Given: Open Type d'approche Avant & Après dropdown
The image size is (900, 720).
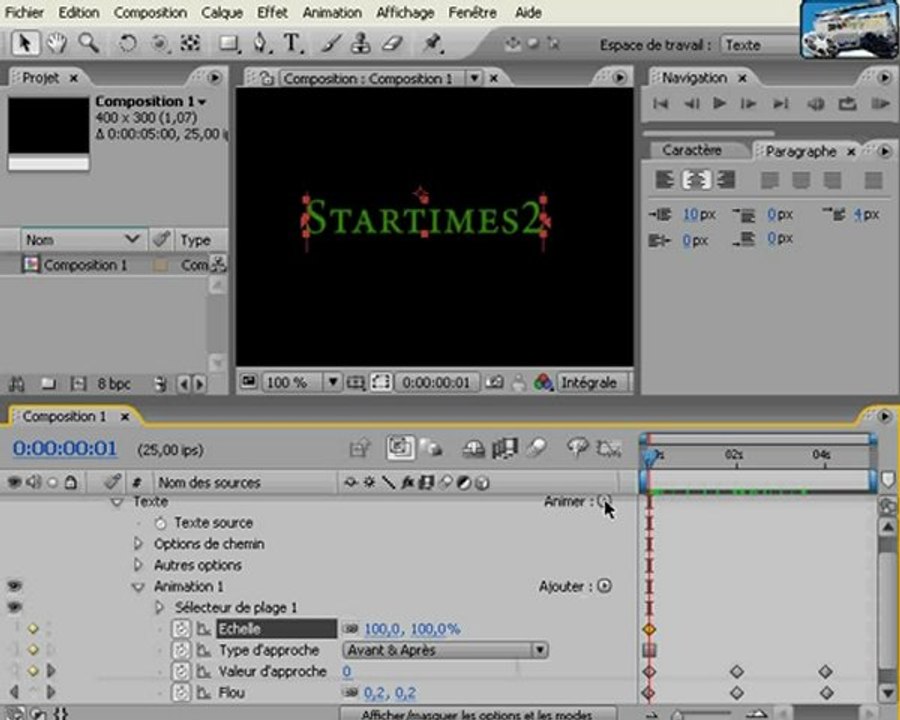Looking at the screenshot, I should coord(445,650).
